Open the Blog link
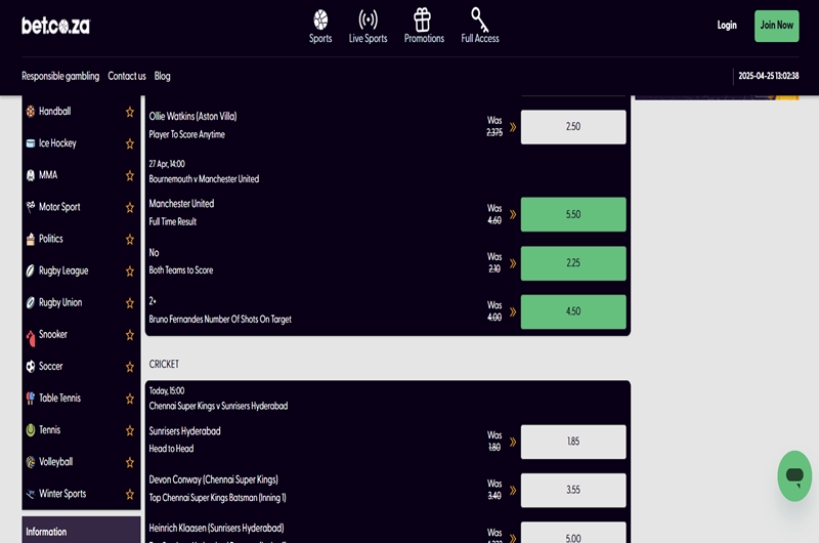 pyautogui.click(x=162, y=76)
